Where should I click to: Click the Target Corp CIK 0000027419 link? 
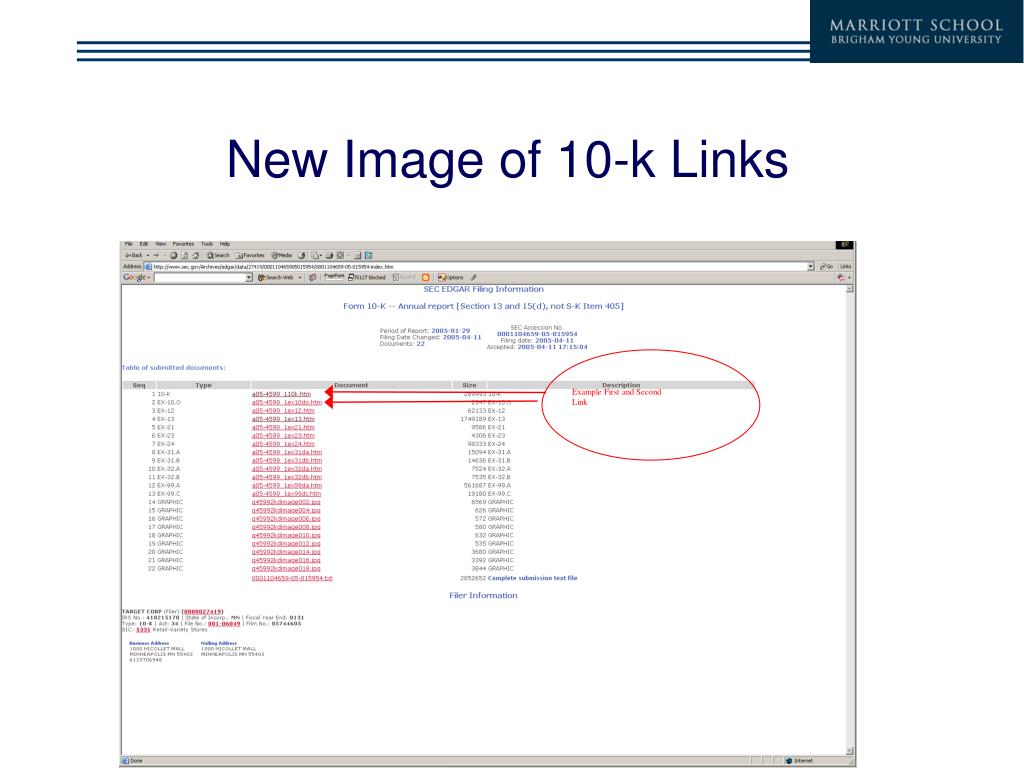coord(202,612)
